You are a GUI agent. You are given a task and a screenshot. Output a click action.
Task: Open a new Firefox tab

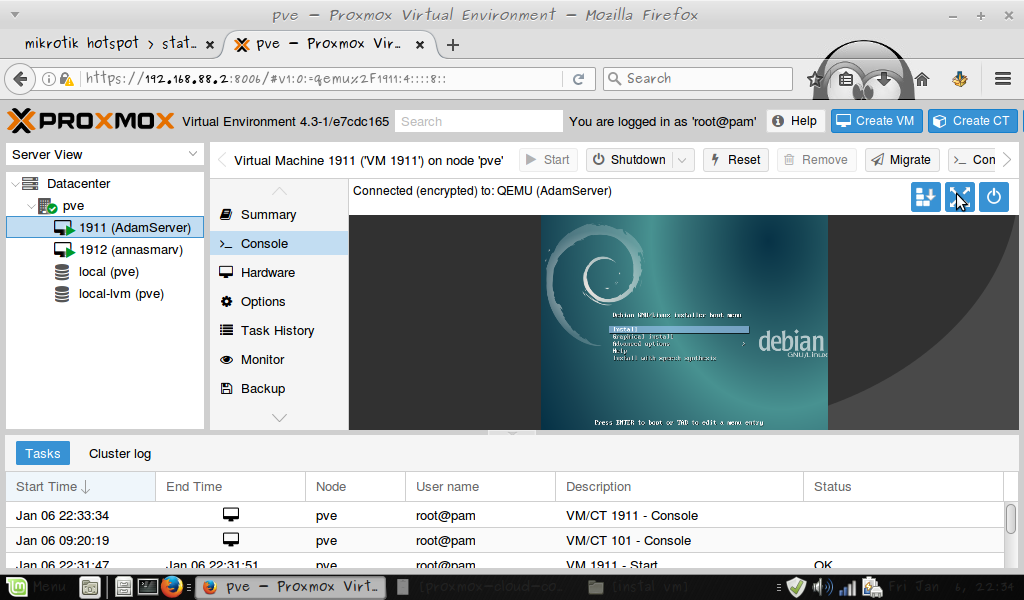[x=453, y=44]
